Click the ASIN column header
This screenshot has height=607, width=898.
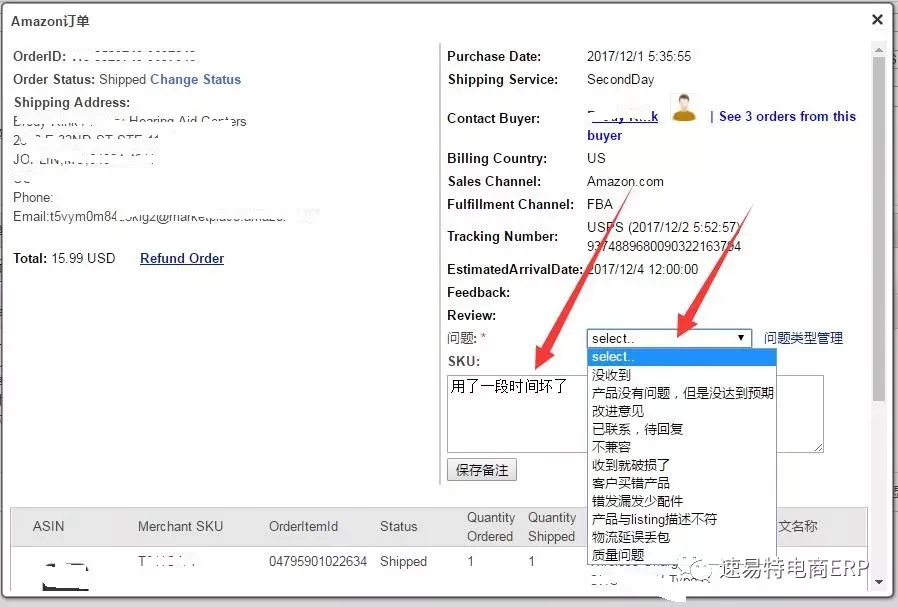coord(48,526)
